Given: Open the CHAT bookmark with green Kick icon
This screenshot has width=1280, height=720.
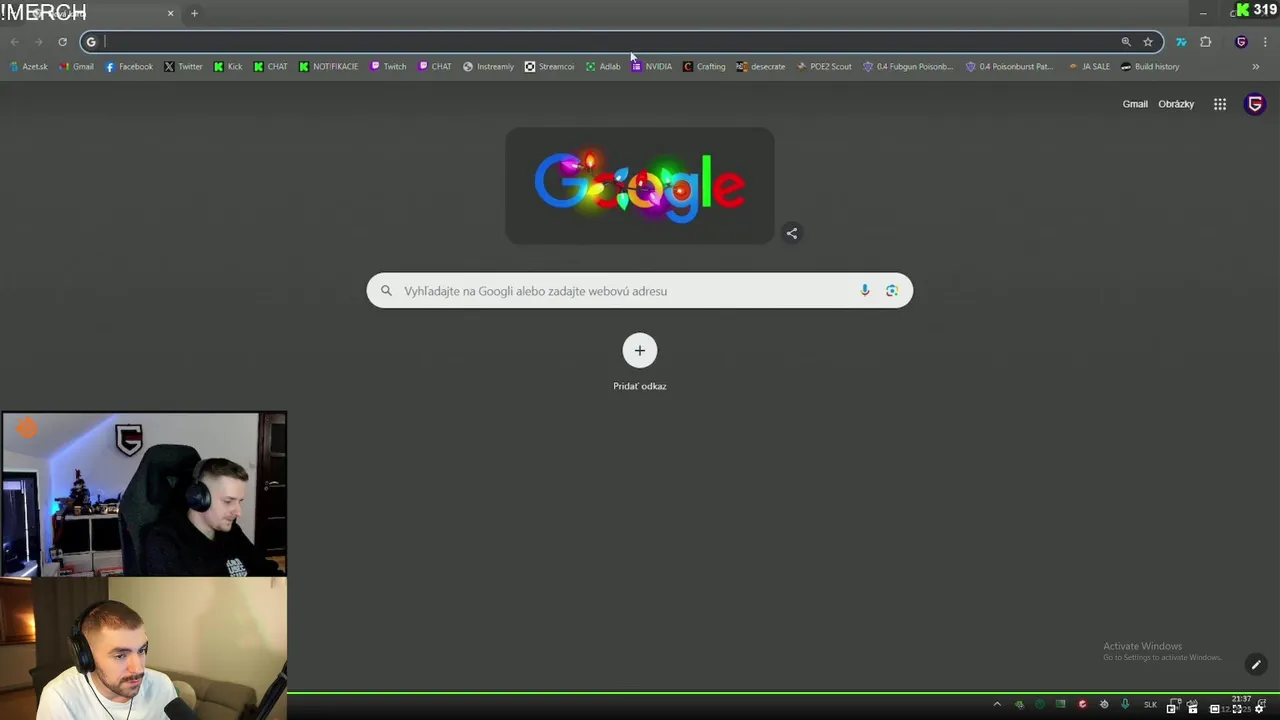Looking at the screenshot, I should click(271, 67).
